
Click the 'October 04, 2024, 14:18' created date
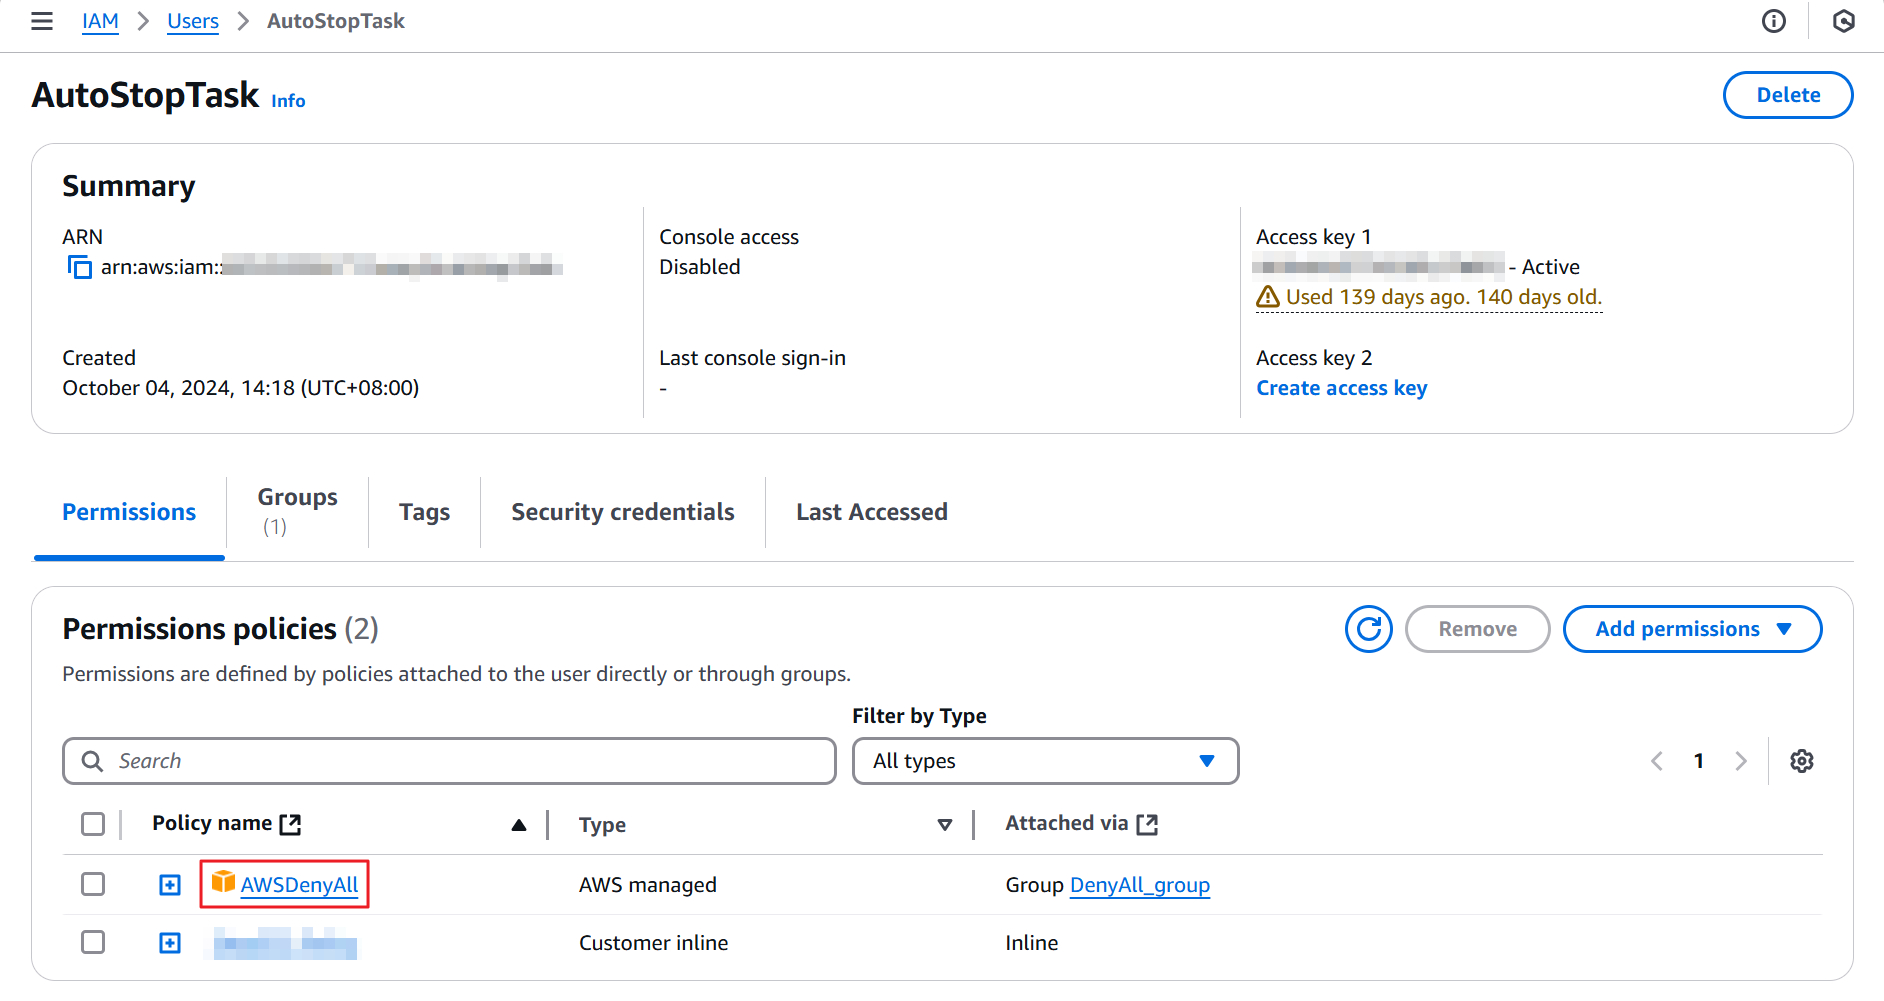click(241, 388)
